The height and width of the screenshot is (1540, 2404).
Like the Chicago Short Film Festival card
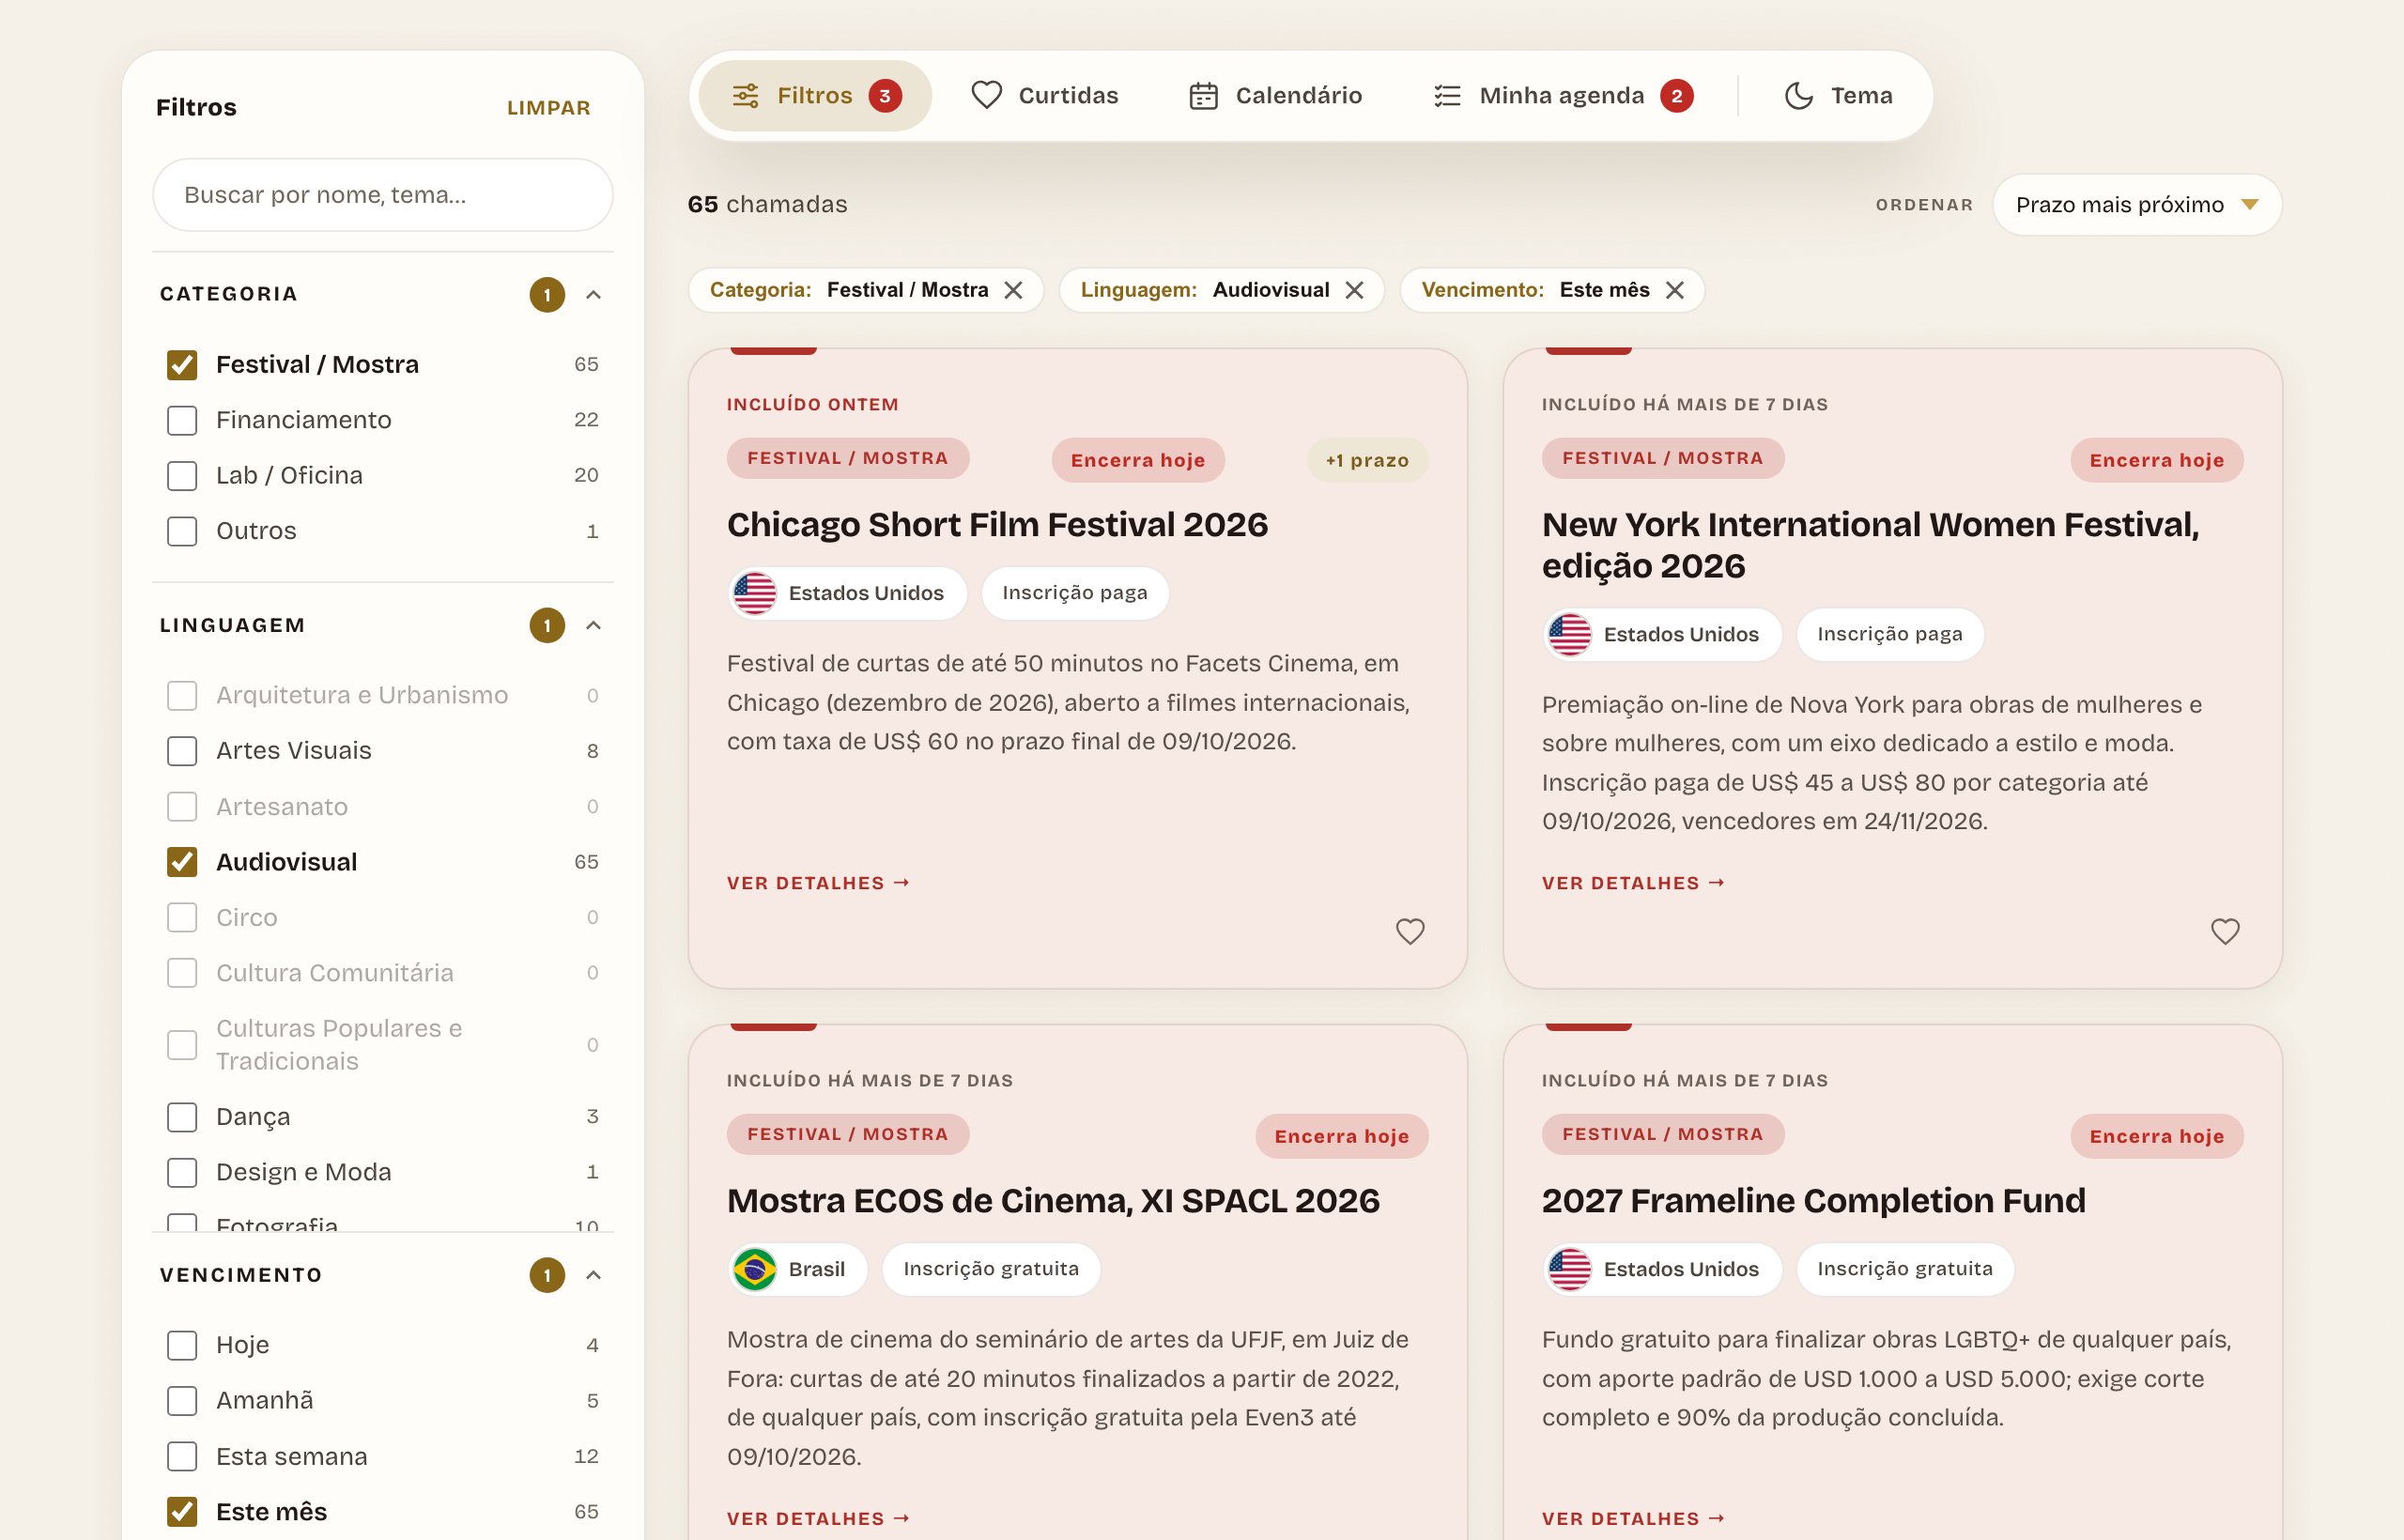click(1410, 931)
